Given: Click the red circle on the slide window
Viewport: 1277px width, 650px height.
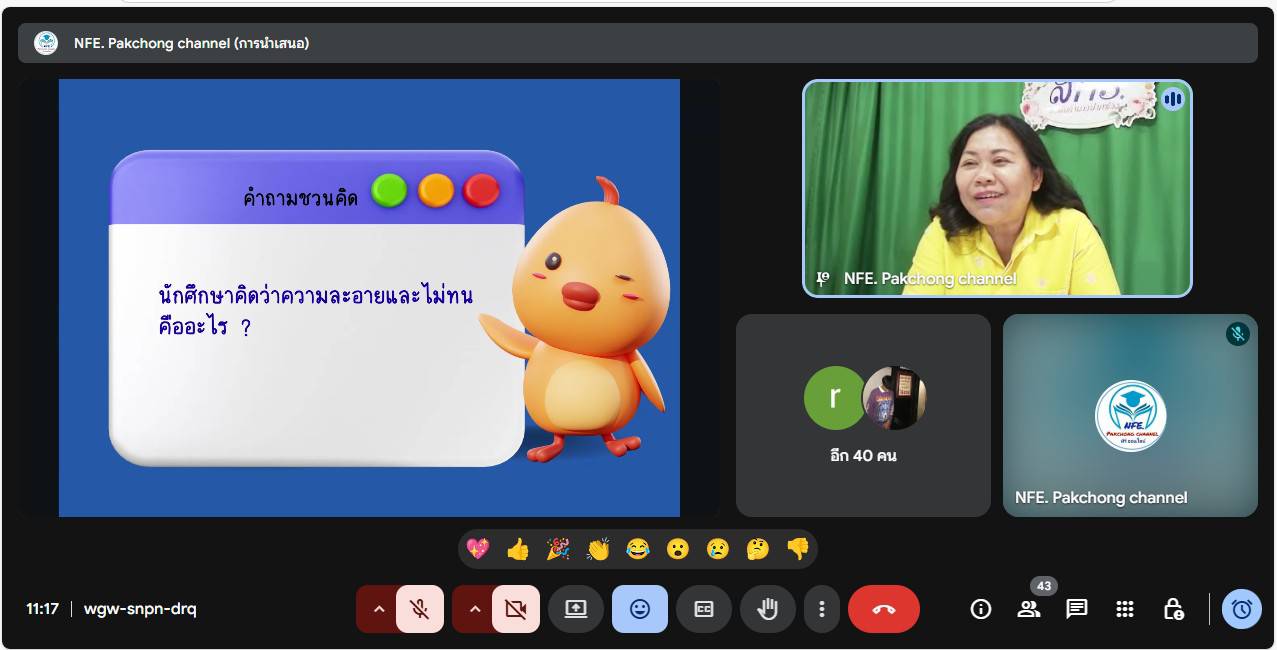Looking at the screenshot, I should (481, 190).
